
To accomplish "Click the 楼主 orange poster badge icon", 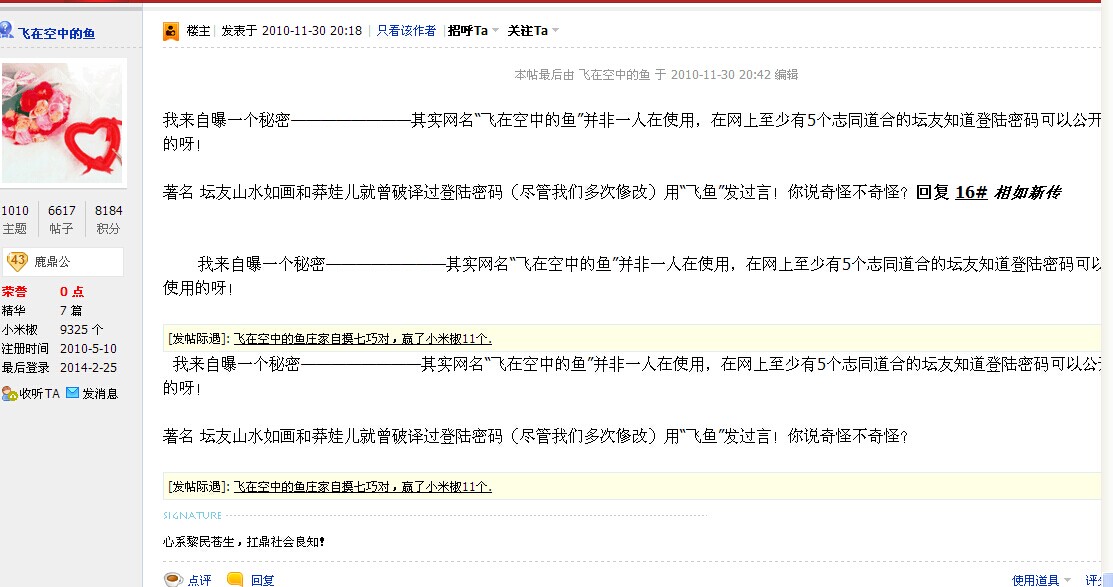I will [x=171, y=31].
